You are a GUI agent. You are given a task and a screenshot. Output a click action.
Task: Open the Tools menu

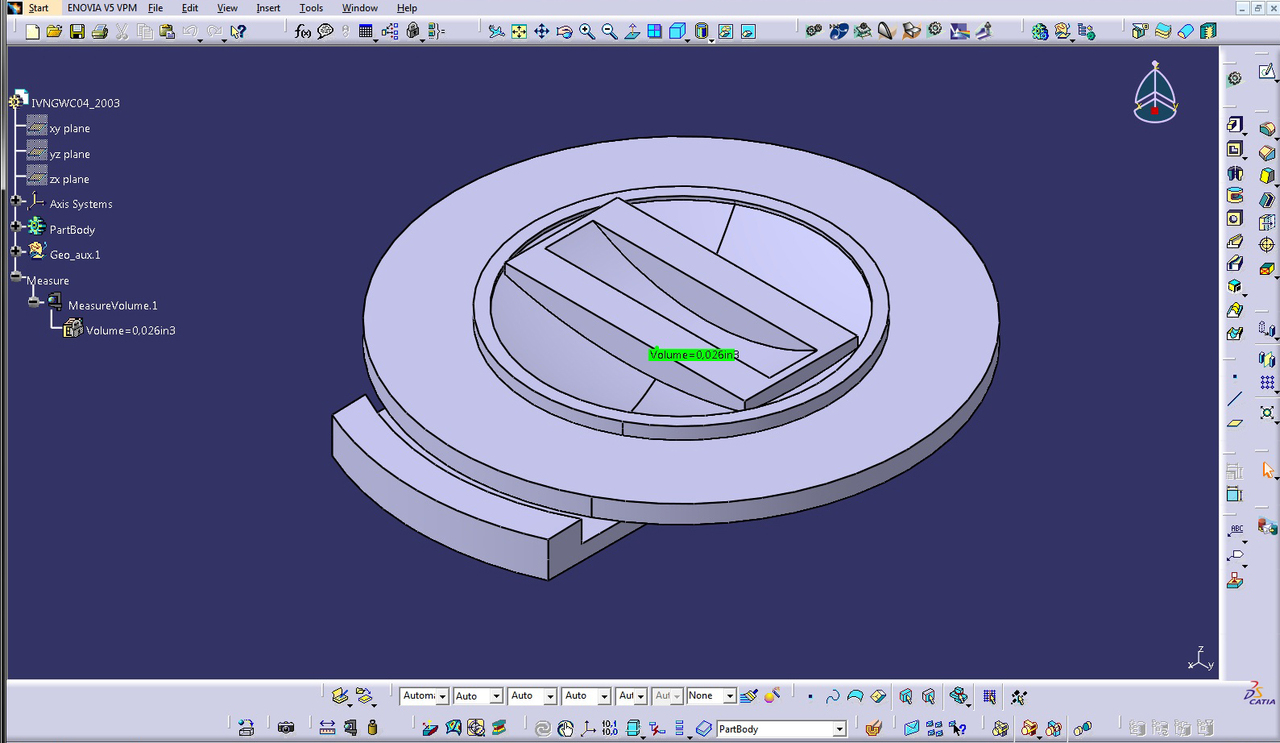pos(311,8)
